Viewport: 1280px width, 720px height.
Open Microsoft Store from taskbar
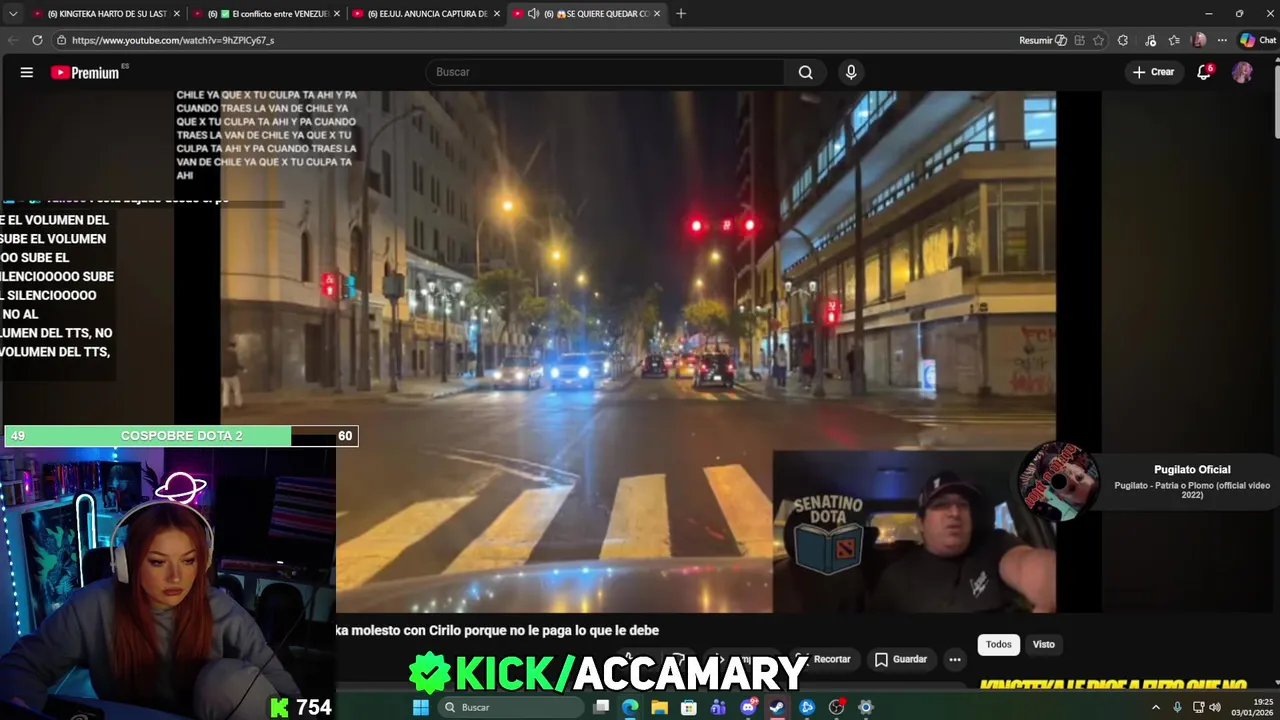(x=689, y=707)
